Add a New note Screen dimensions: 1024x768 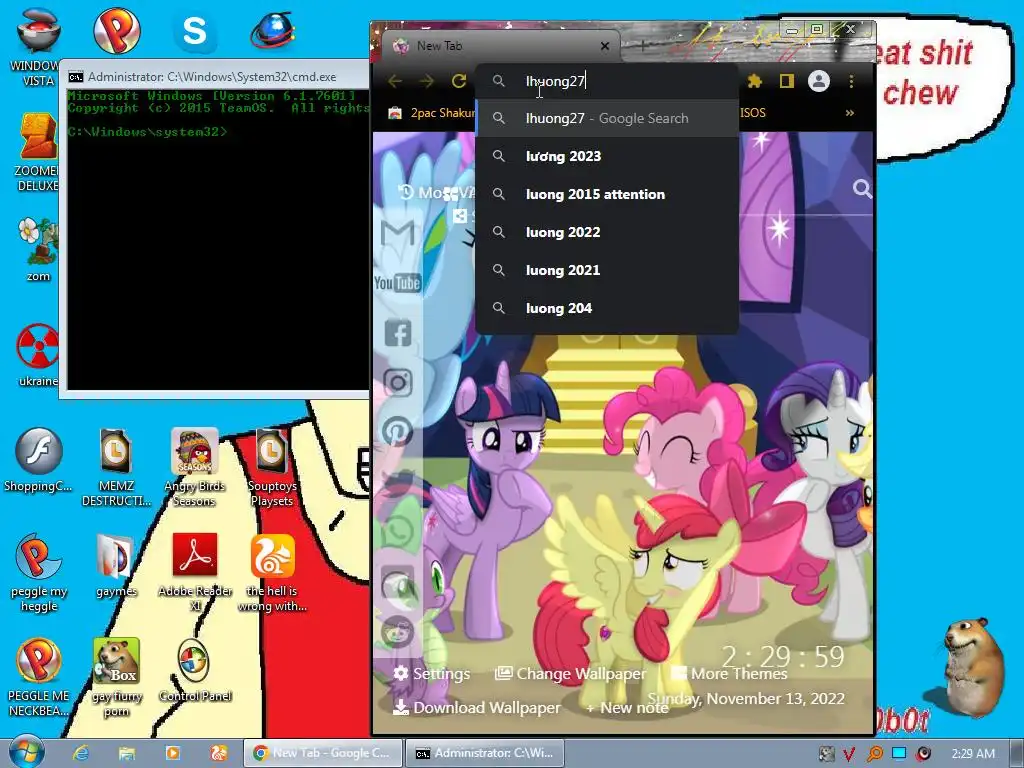click(627, 708)
